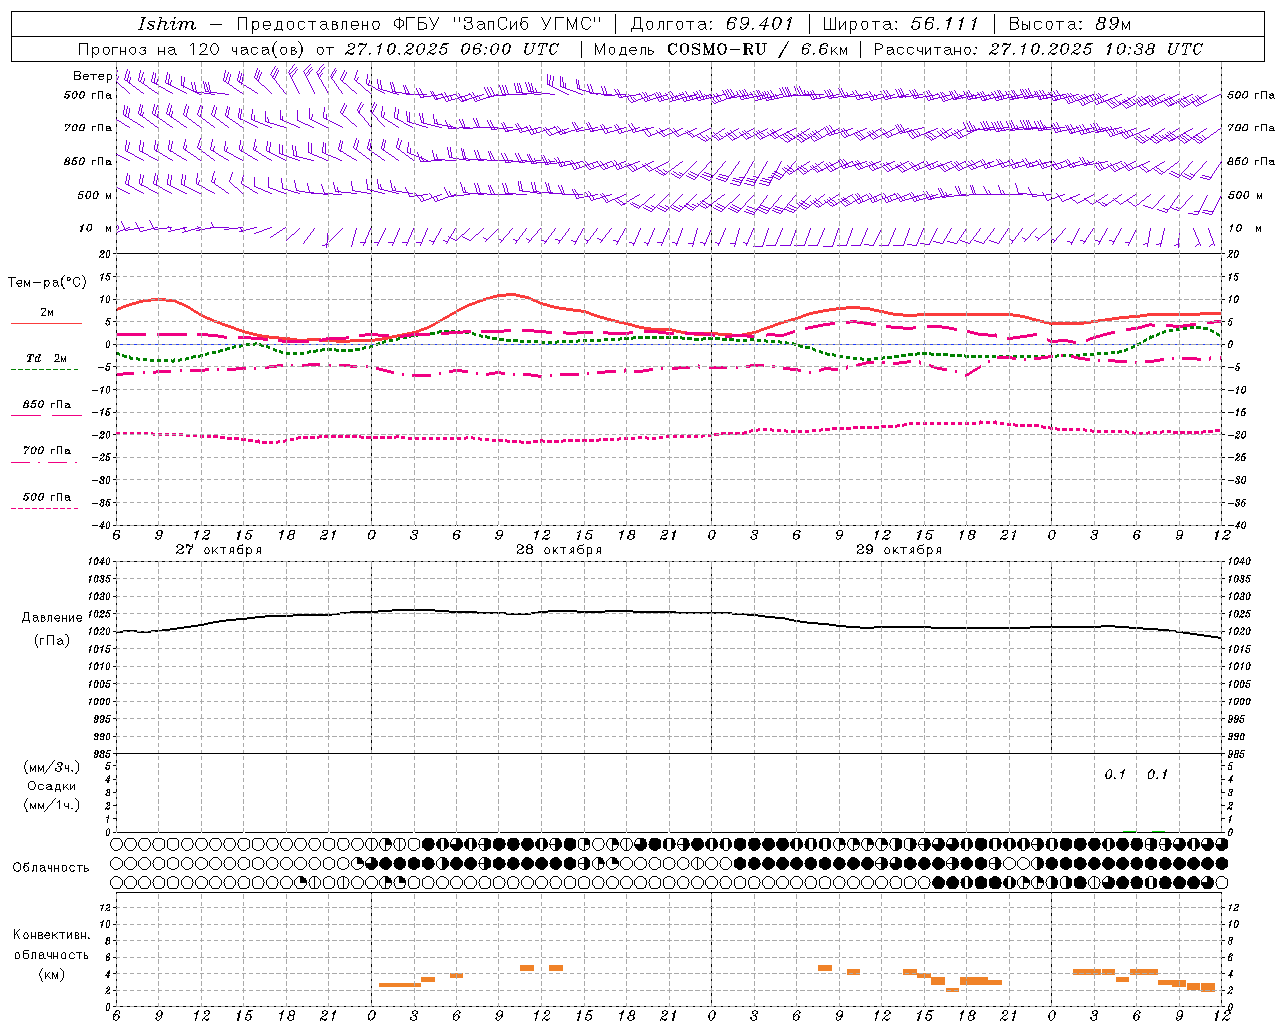Click "Прогноз на 120 часа(ов)" forecast header
The width and height of the screenshot is (1280, 1024).
[193, 49]
